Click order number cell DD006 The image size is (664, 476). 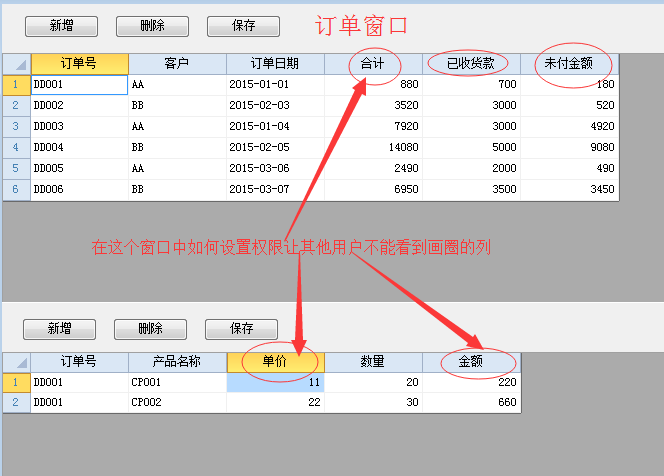pyautogui.click(x=80, y=189)
